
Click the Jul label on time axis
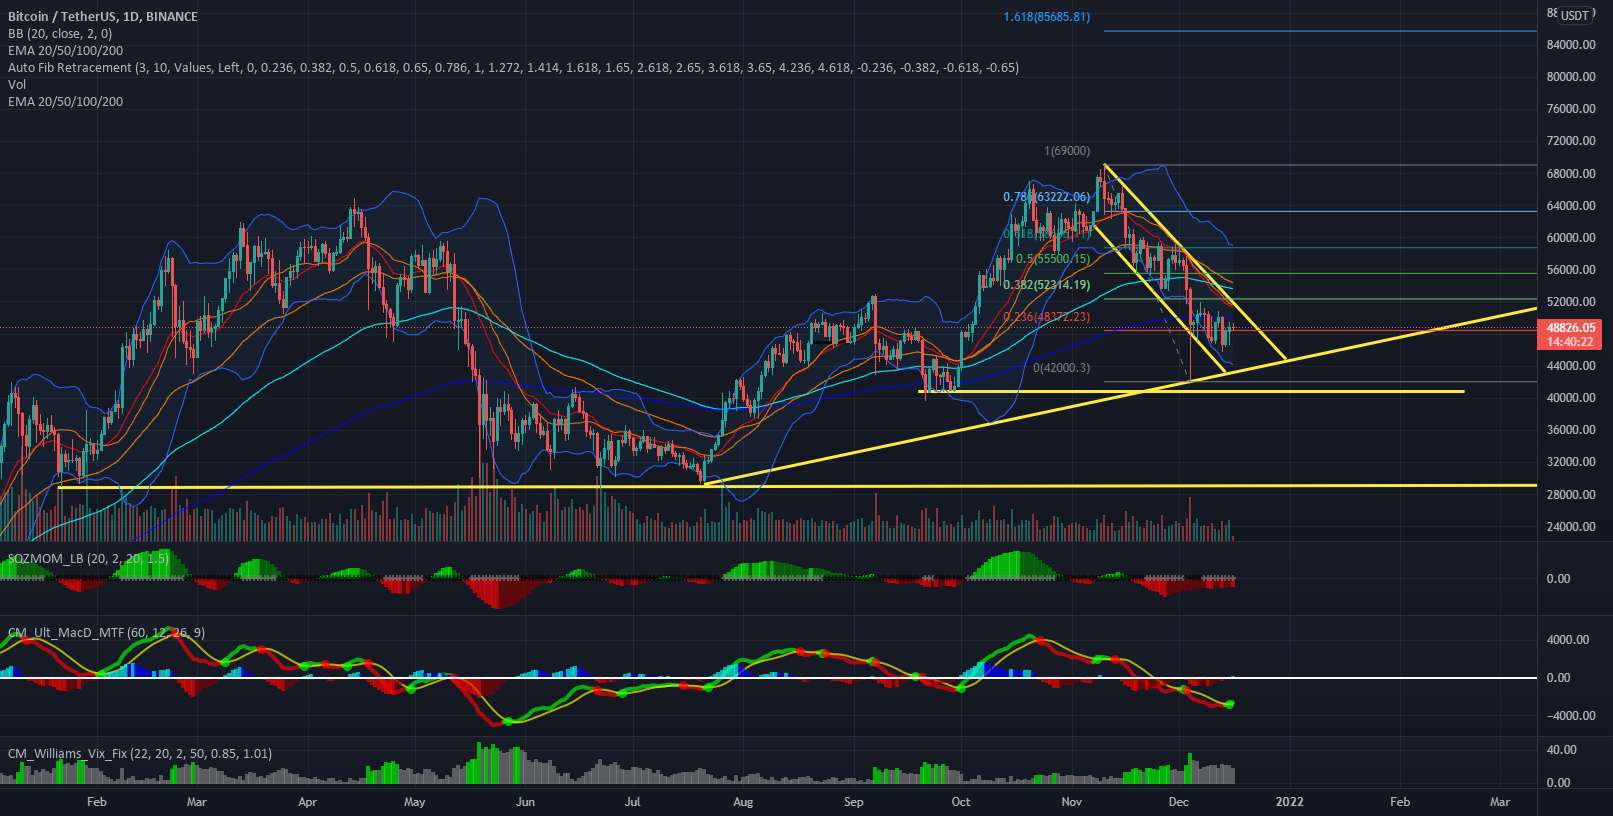(x=631, y=802)
